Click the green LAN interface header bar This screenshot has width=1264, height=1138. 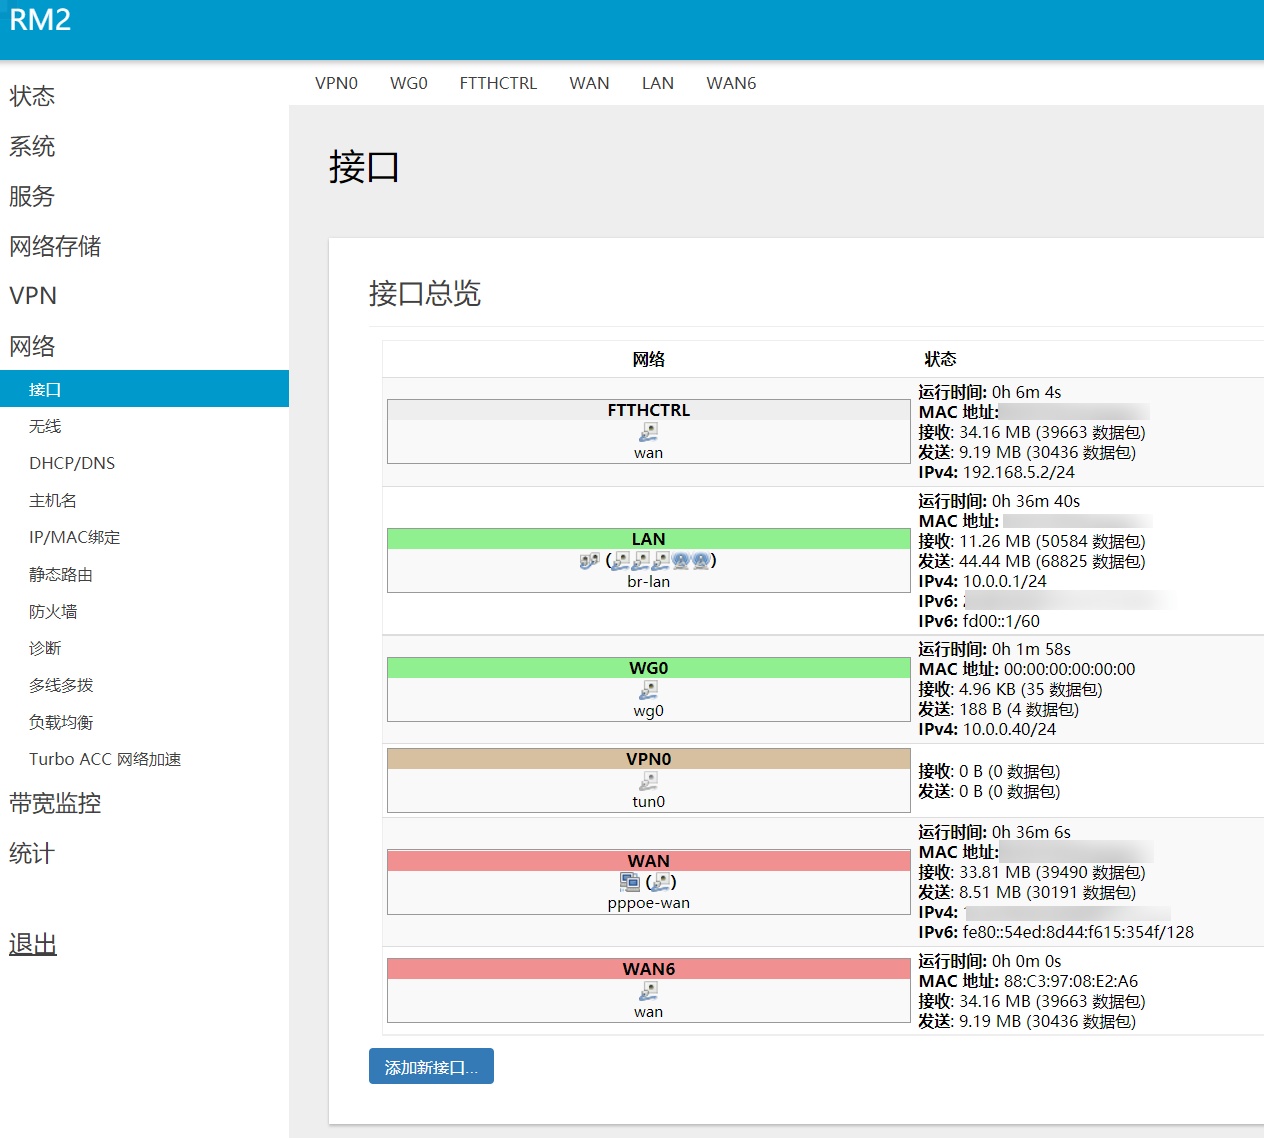(x=648, y=539)
